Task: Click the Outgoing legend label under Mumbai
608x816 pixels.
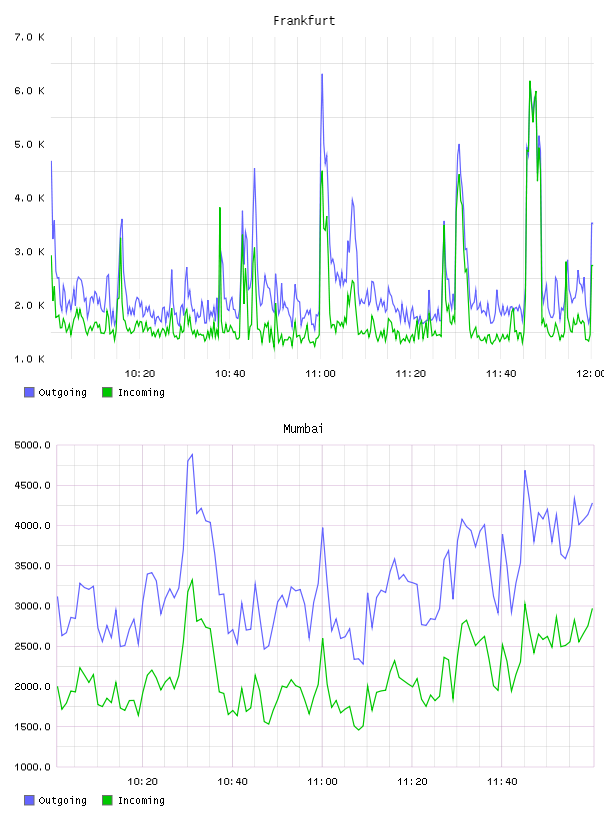Action: tap(62, 800)
